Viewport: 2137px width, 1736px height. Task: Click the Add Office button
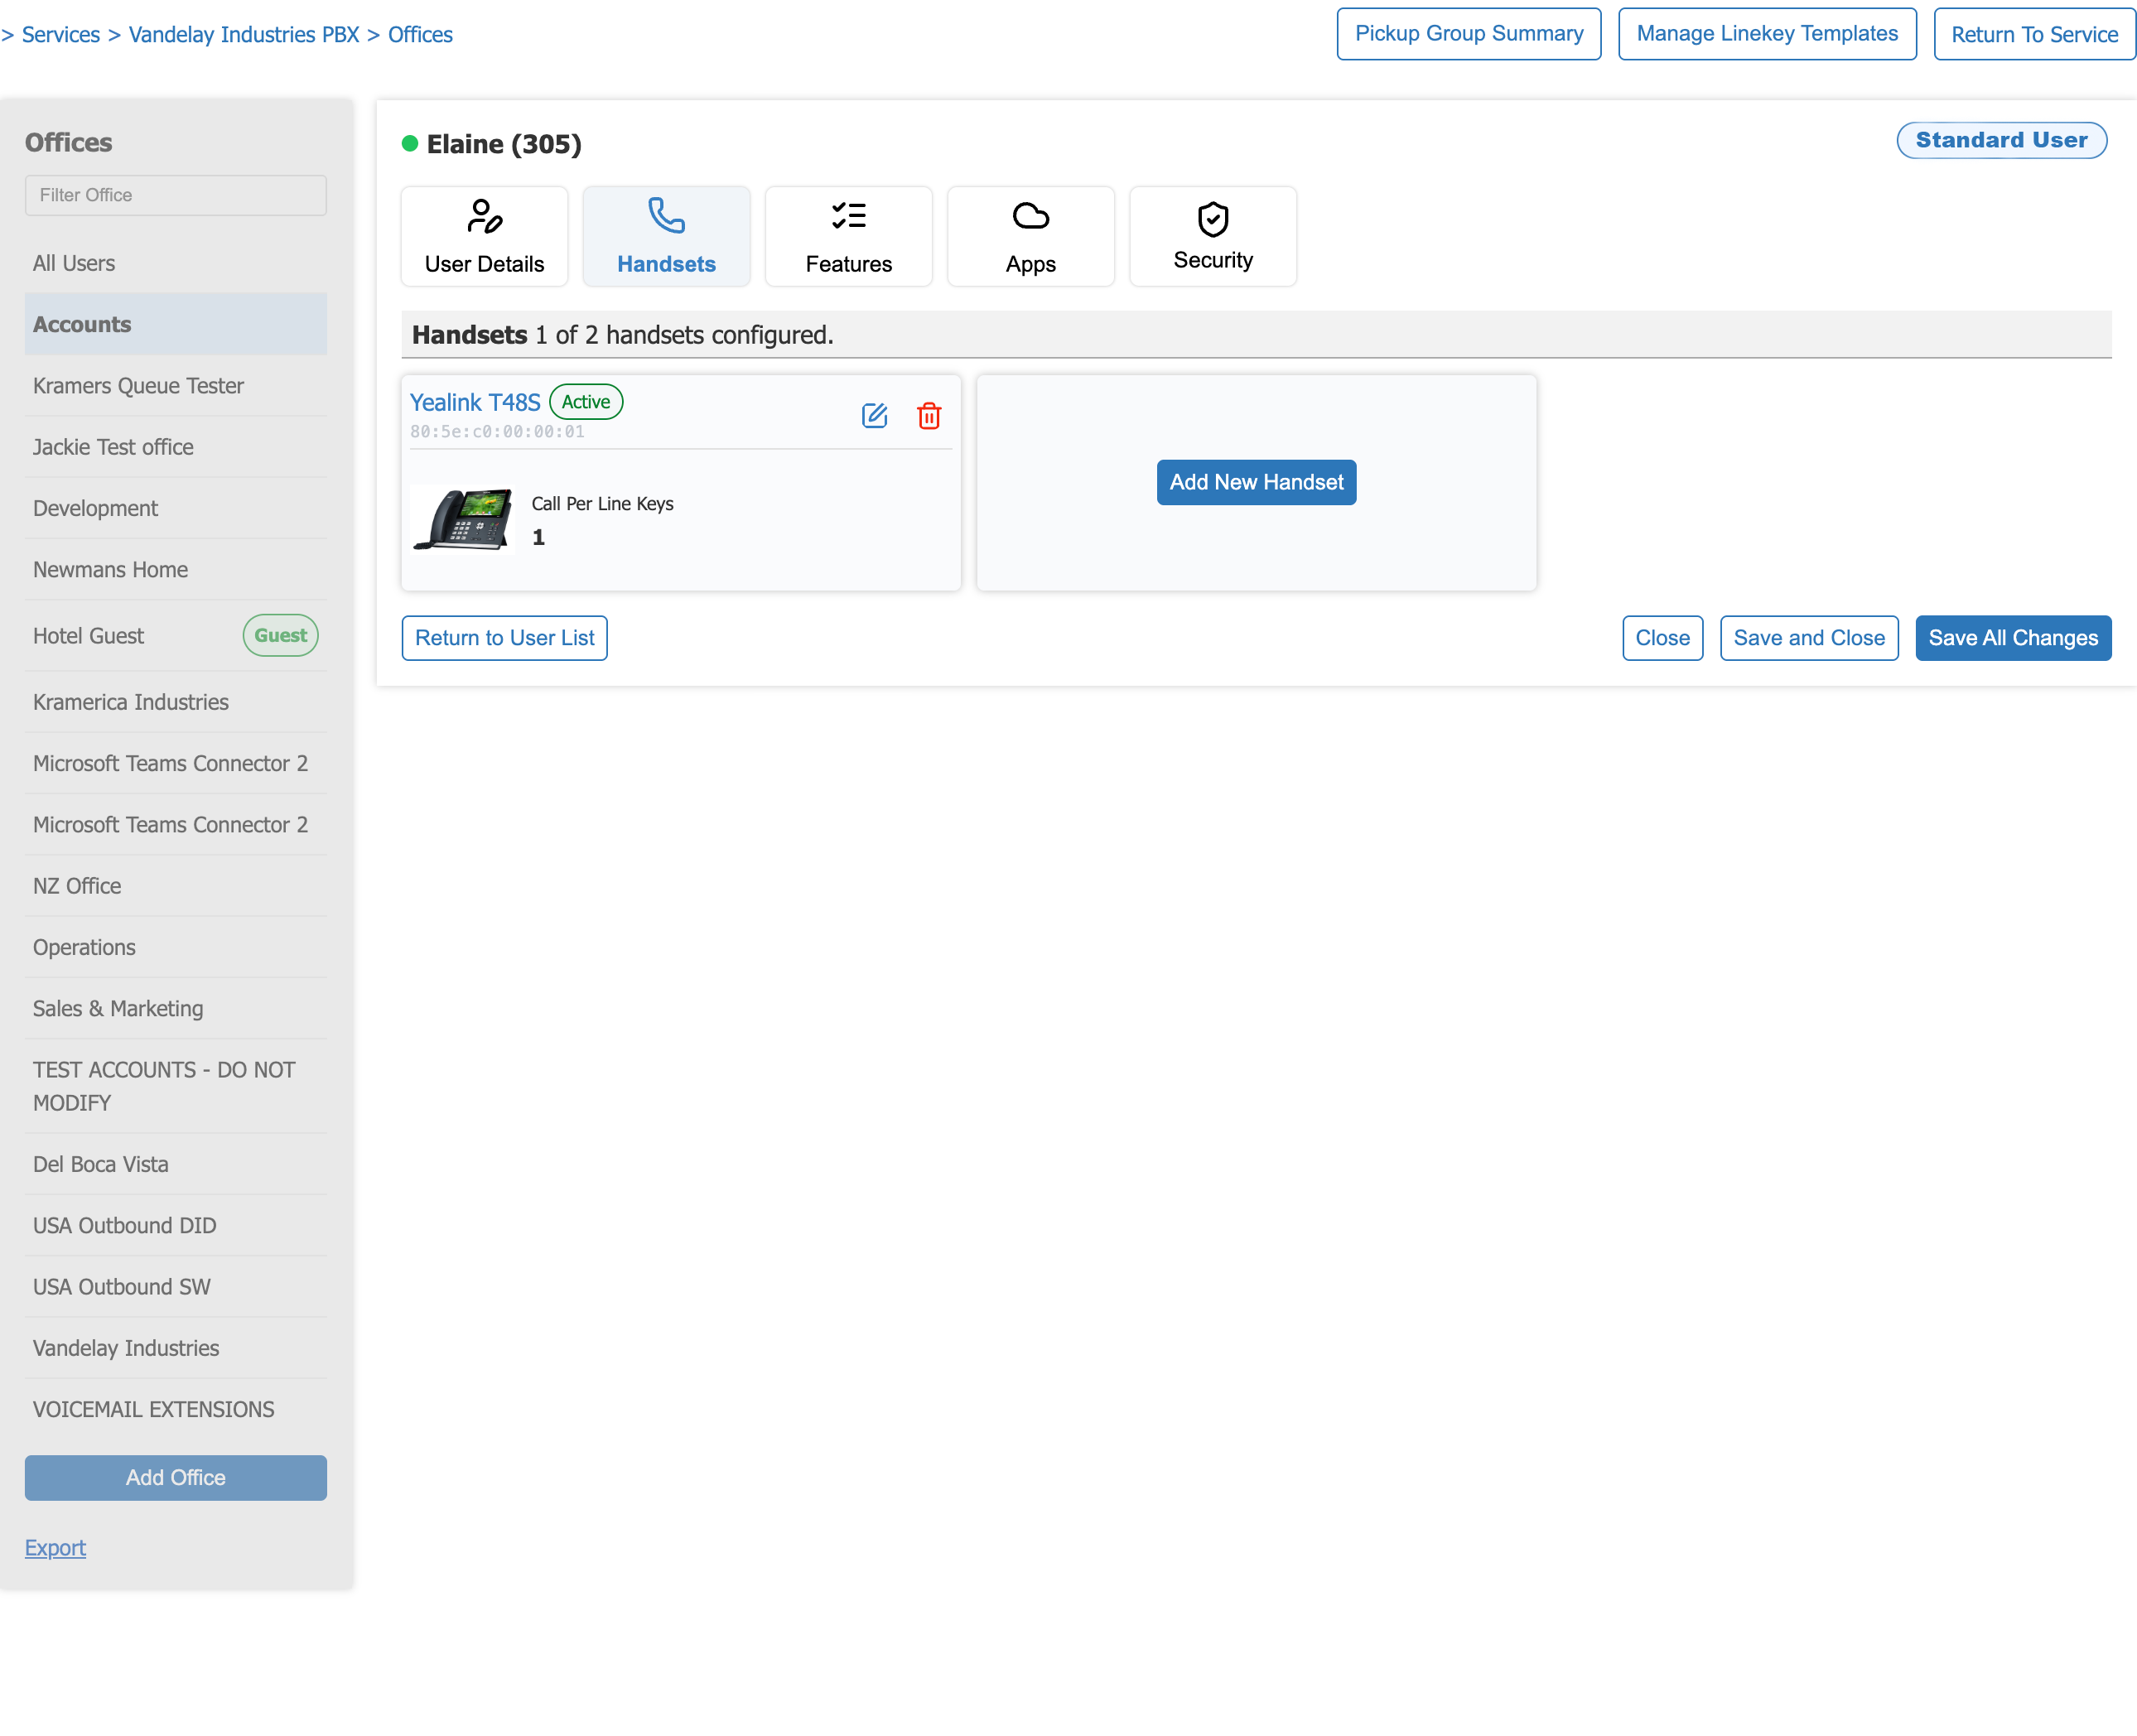click(176, 1477)
